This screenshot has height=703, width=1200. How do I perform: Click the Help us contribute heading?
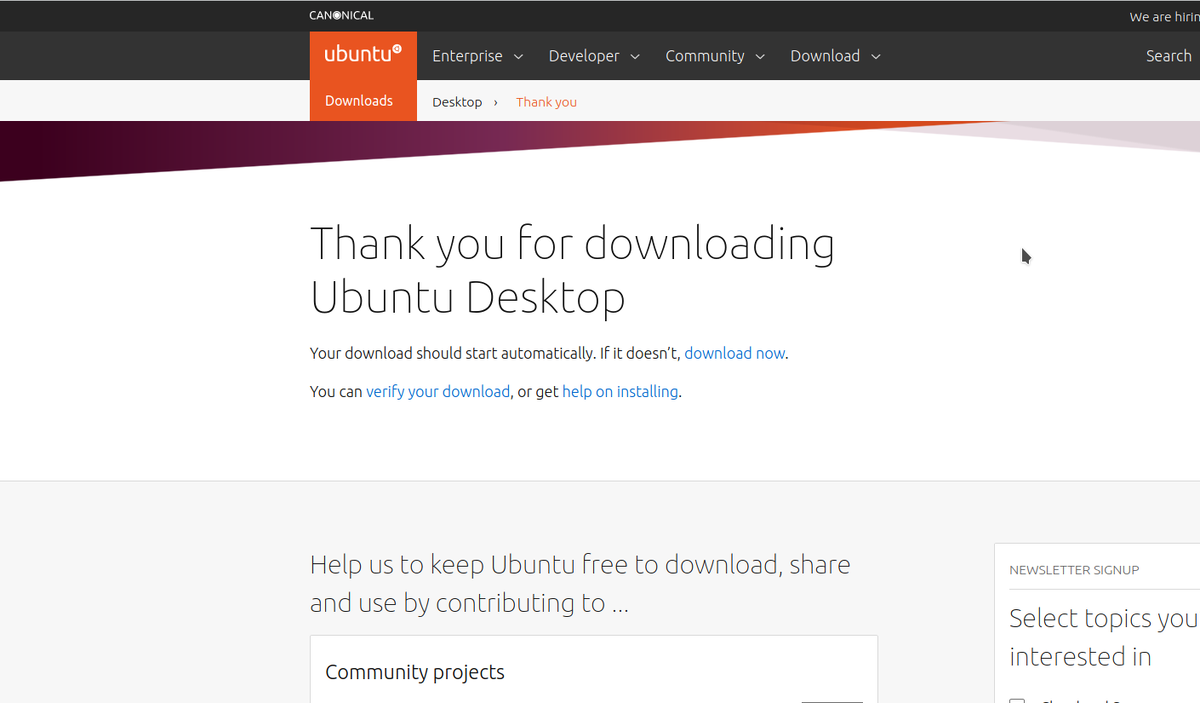pos(580,583)
